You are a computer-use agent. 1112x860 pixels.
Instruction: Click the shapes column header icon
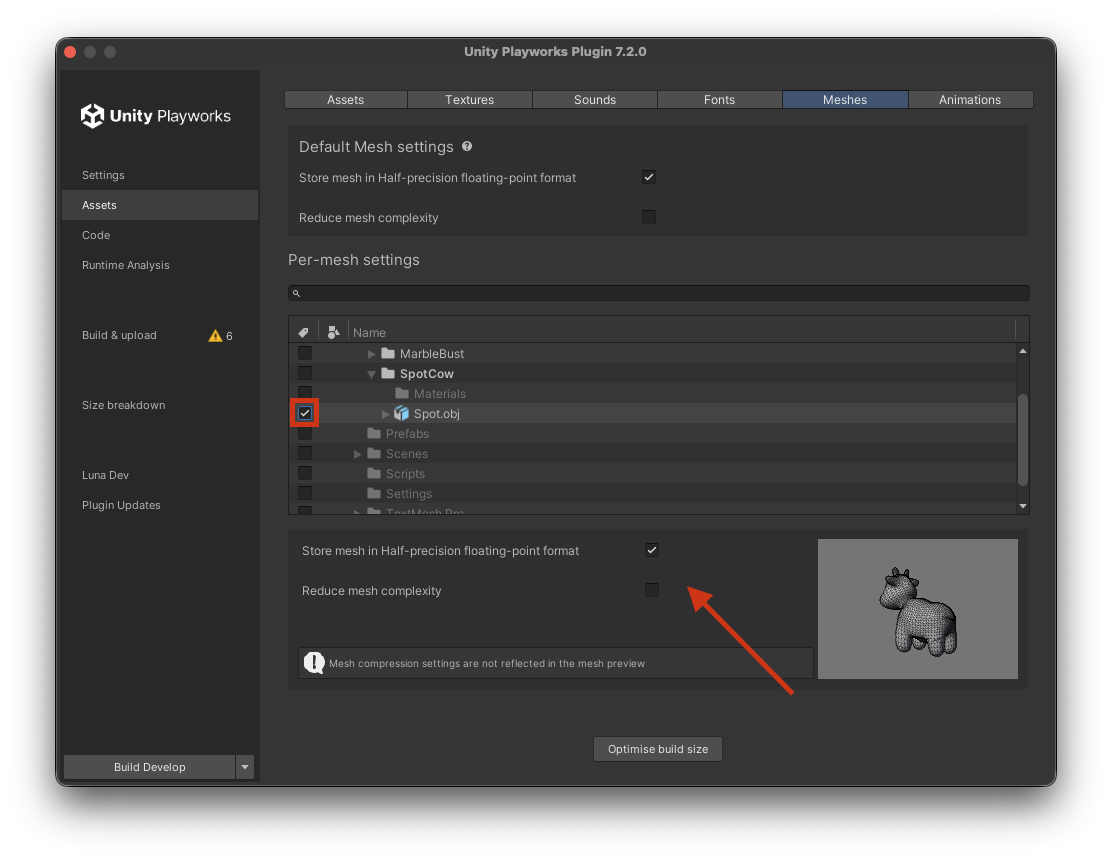point(333,332)
